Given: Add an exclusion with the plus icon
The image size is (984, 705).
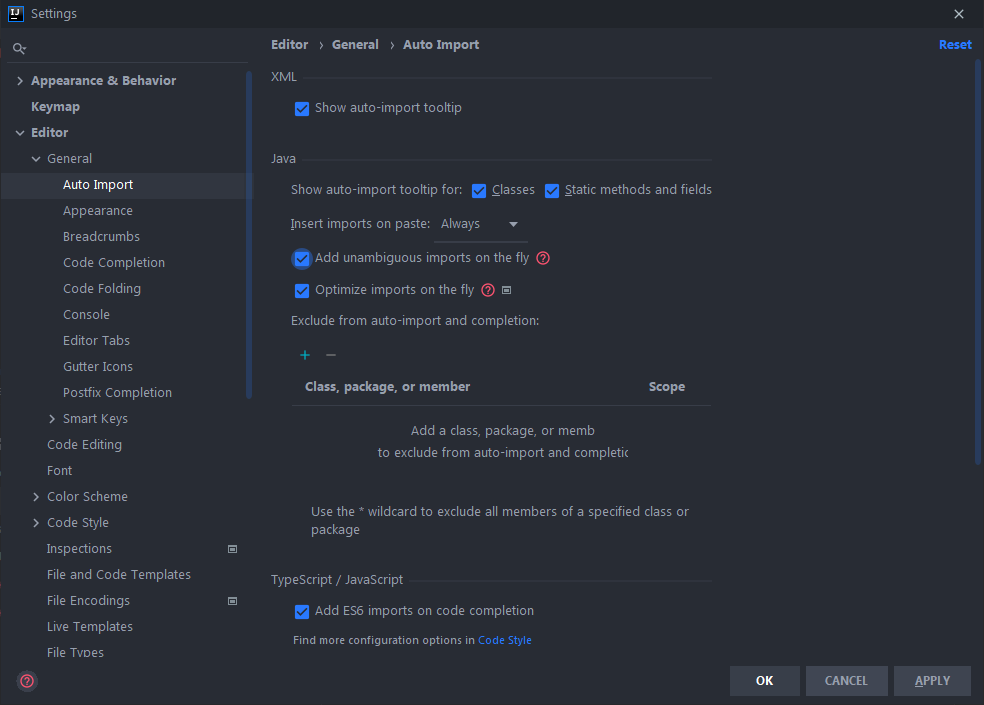Looking at the screenshot, I should pos(305,355).
